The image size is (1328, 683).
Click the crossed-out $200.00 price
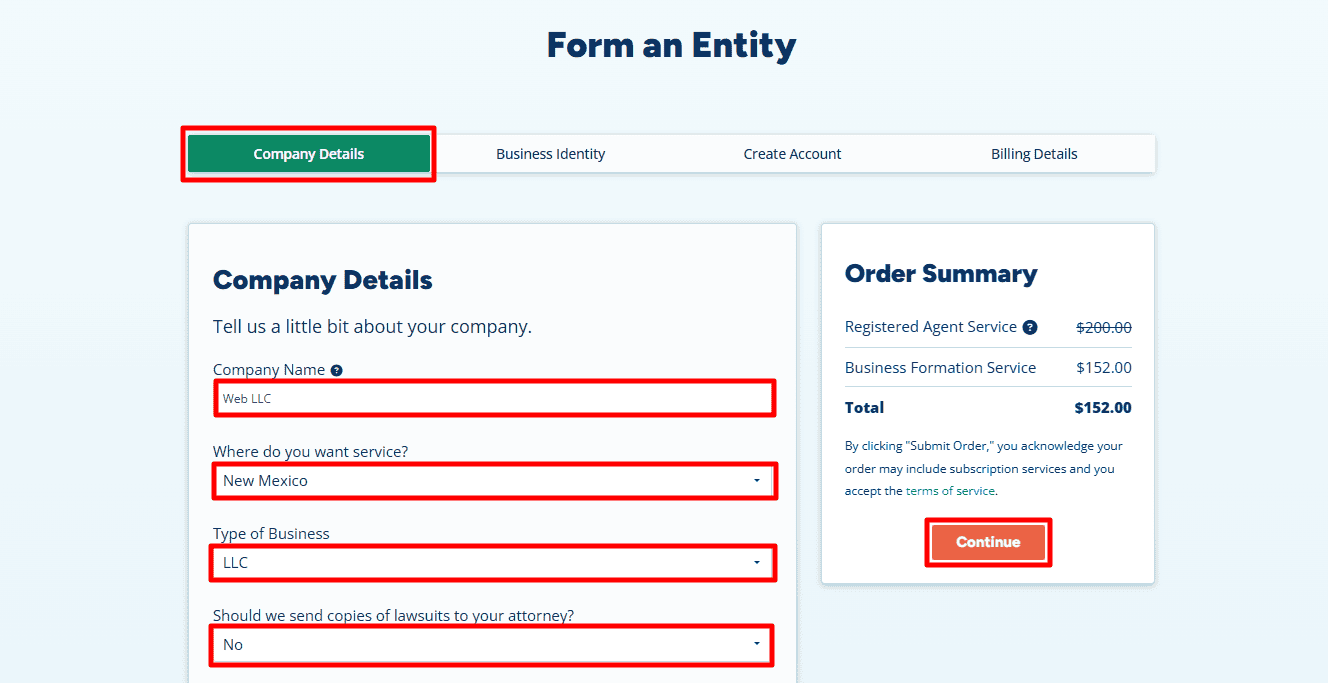(1104, 327)
